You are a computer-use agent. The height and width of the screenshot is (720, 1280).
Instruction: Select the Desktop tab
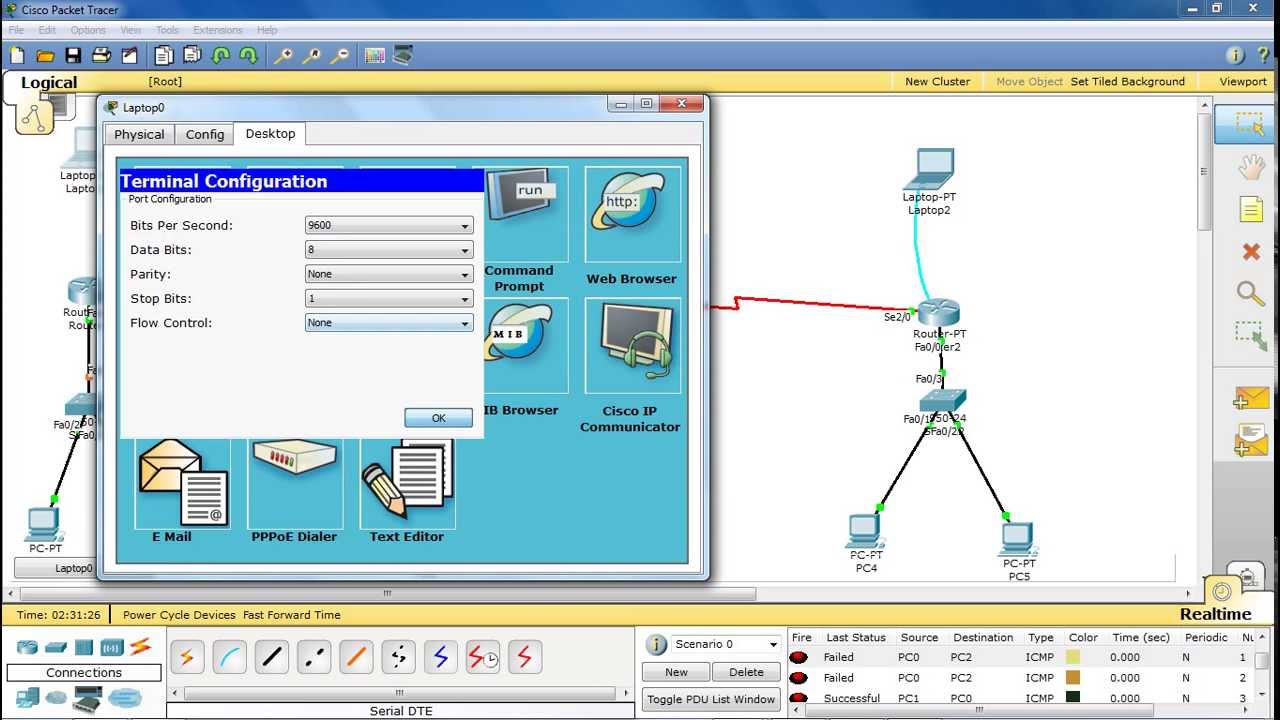pos(270,133)
